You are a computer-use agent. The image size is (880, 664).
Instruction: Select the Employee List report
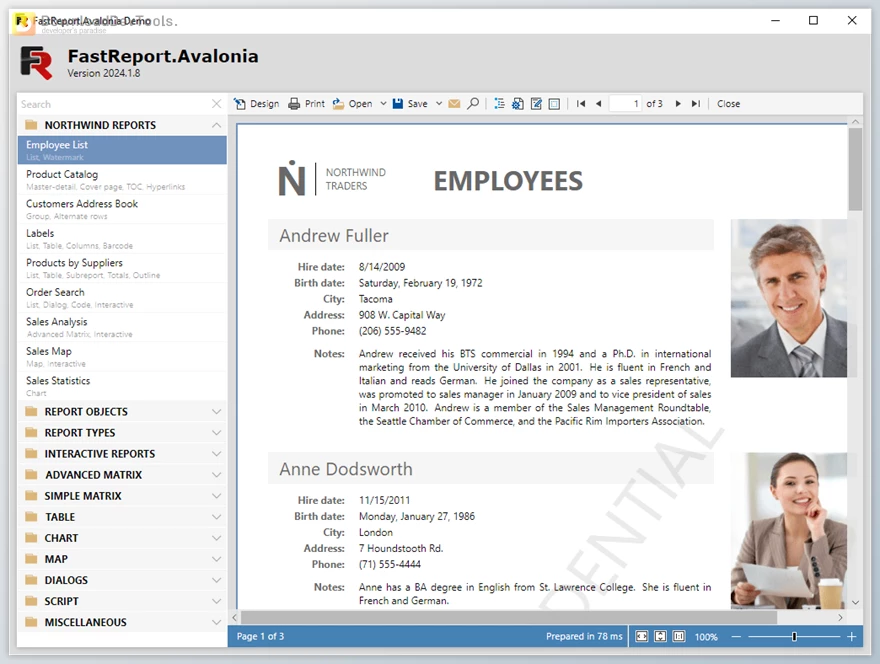tap(122, 150)
